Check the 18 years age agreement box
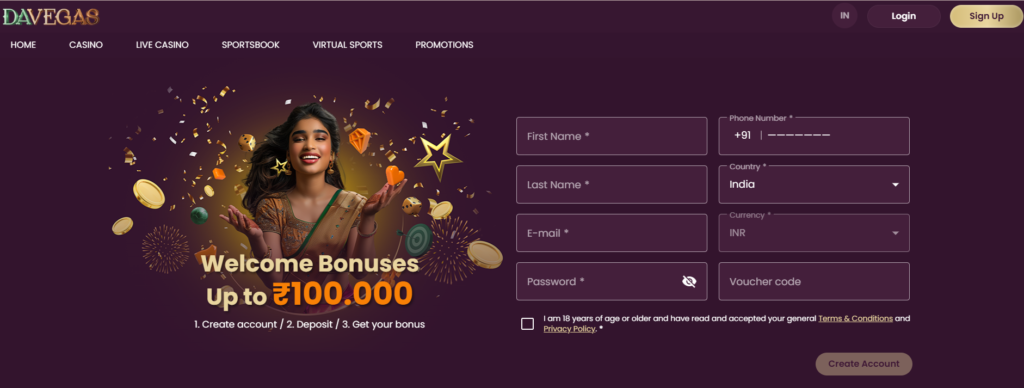The height and width of the screenshot is (388, 1024). point(528,324)
